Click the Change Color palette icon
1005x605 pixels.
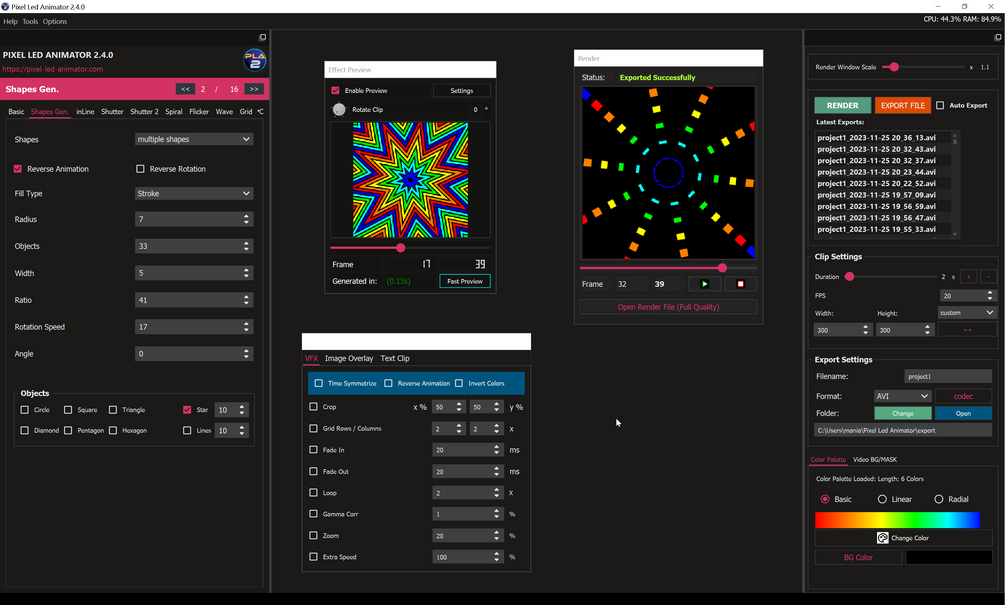[x=883, y=538]
